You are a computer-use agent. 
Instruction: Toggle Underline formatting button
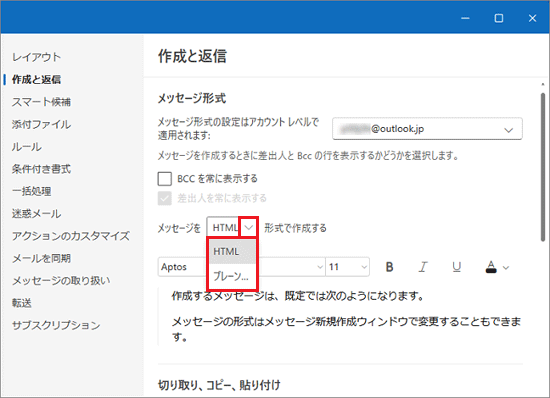(x=456, y=267)
